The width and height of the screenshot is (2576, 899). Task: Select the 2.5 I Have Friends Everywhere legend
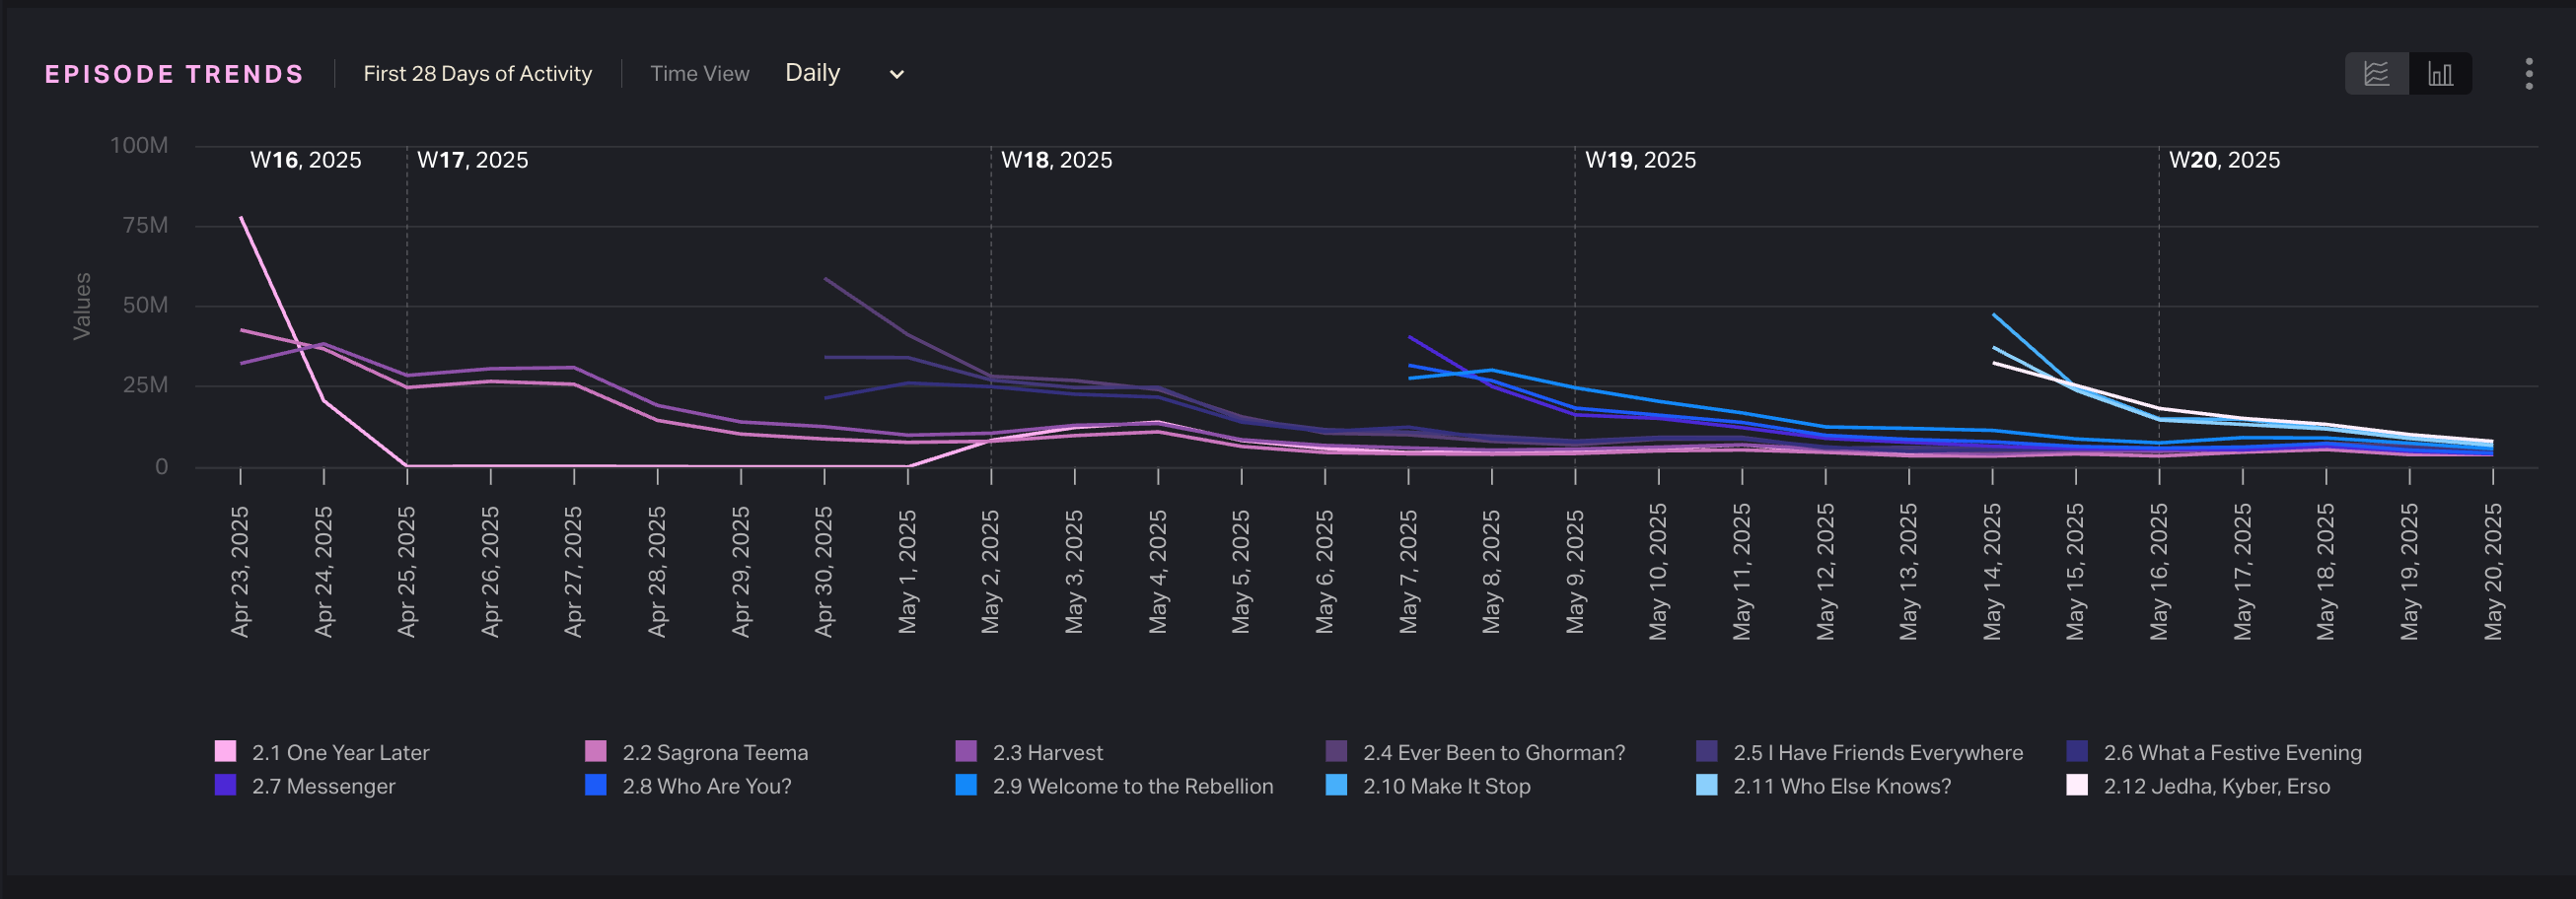pos(1877,752)
